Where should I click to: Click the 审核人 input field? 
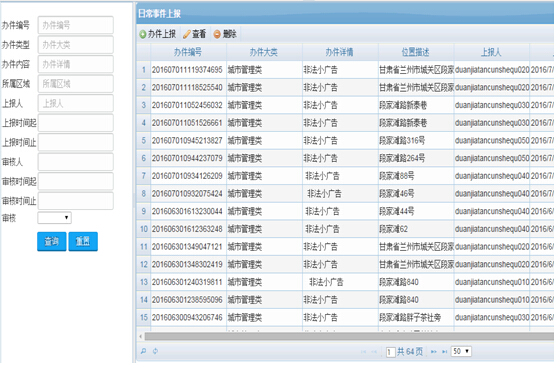tap(76, 162)
